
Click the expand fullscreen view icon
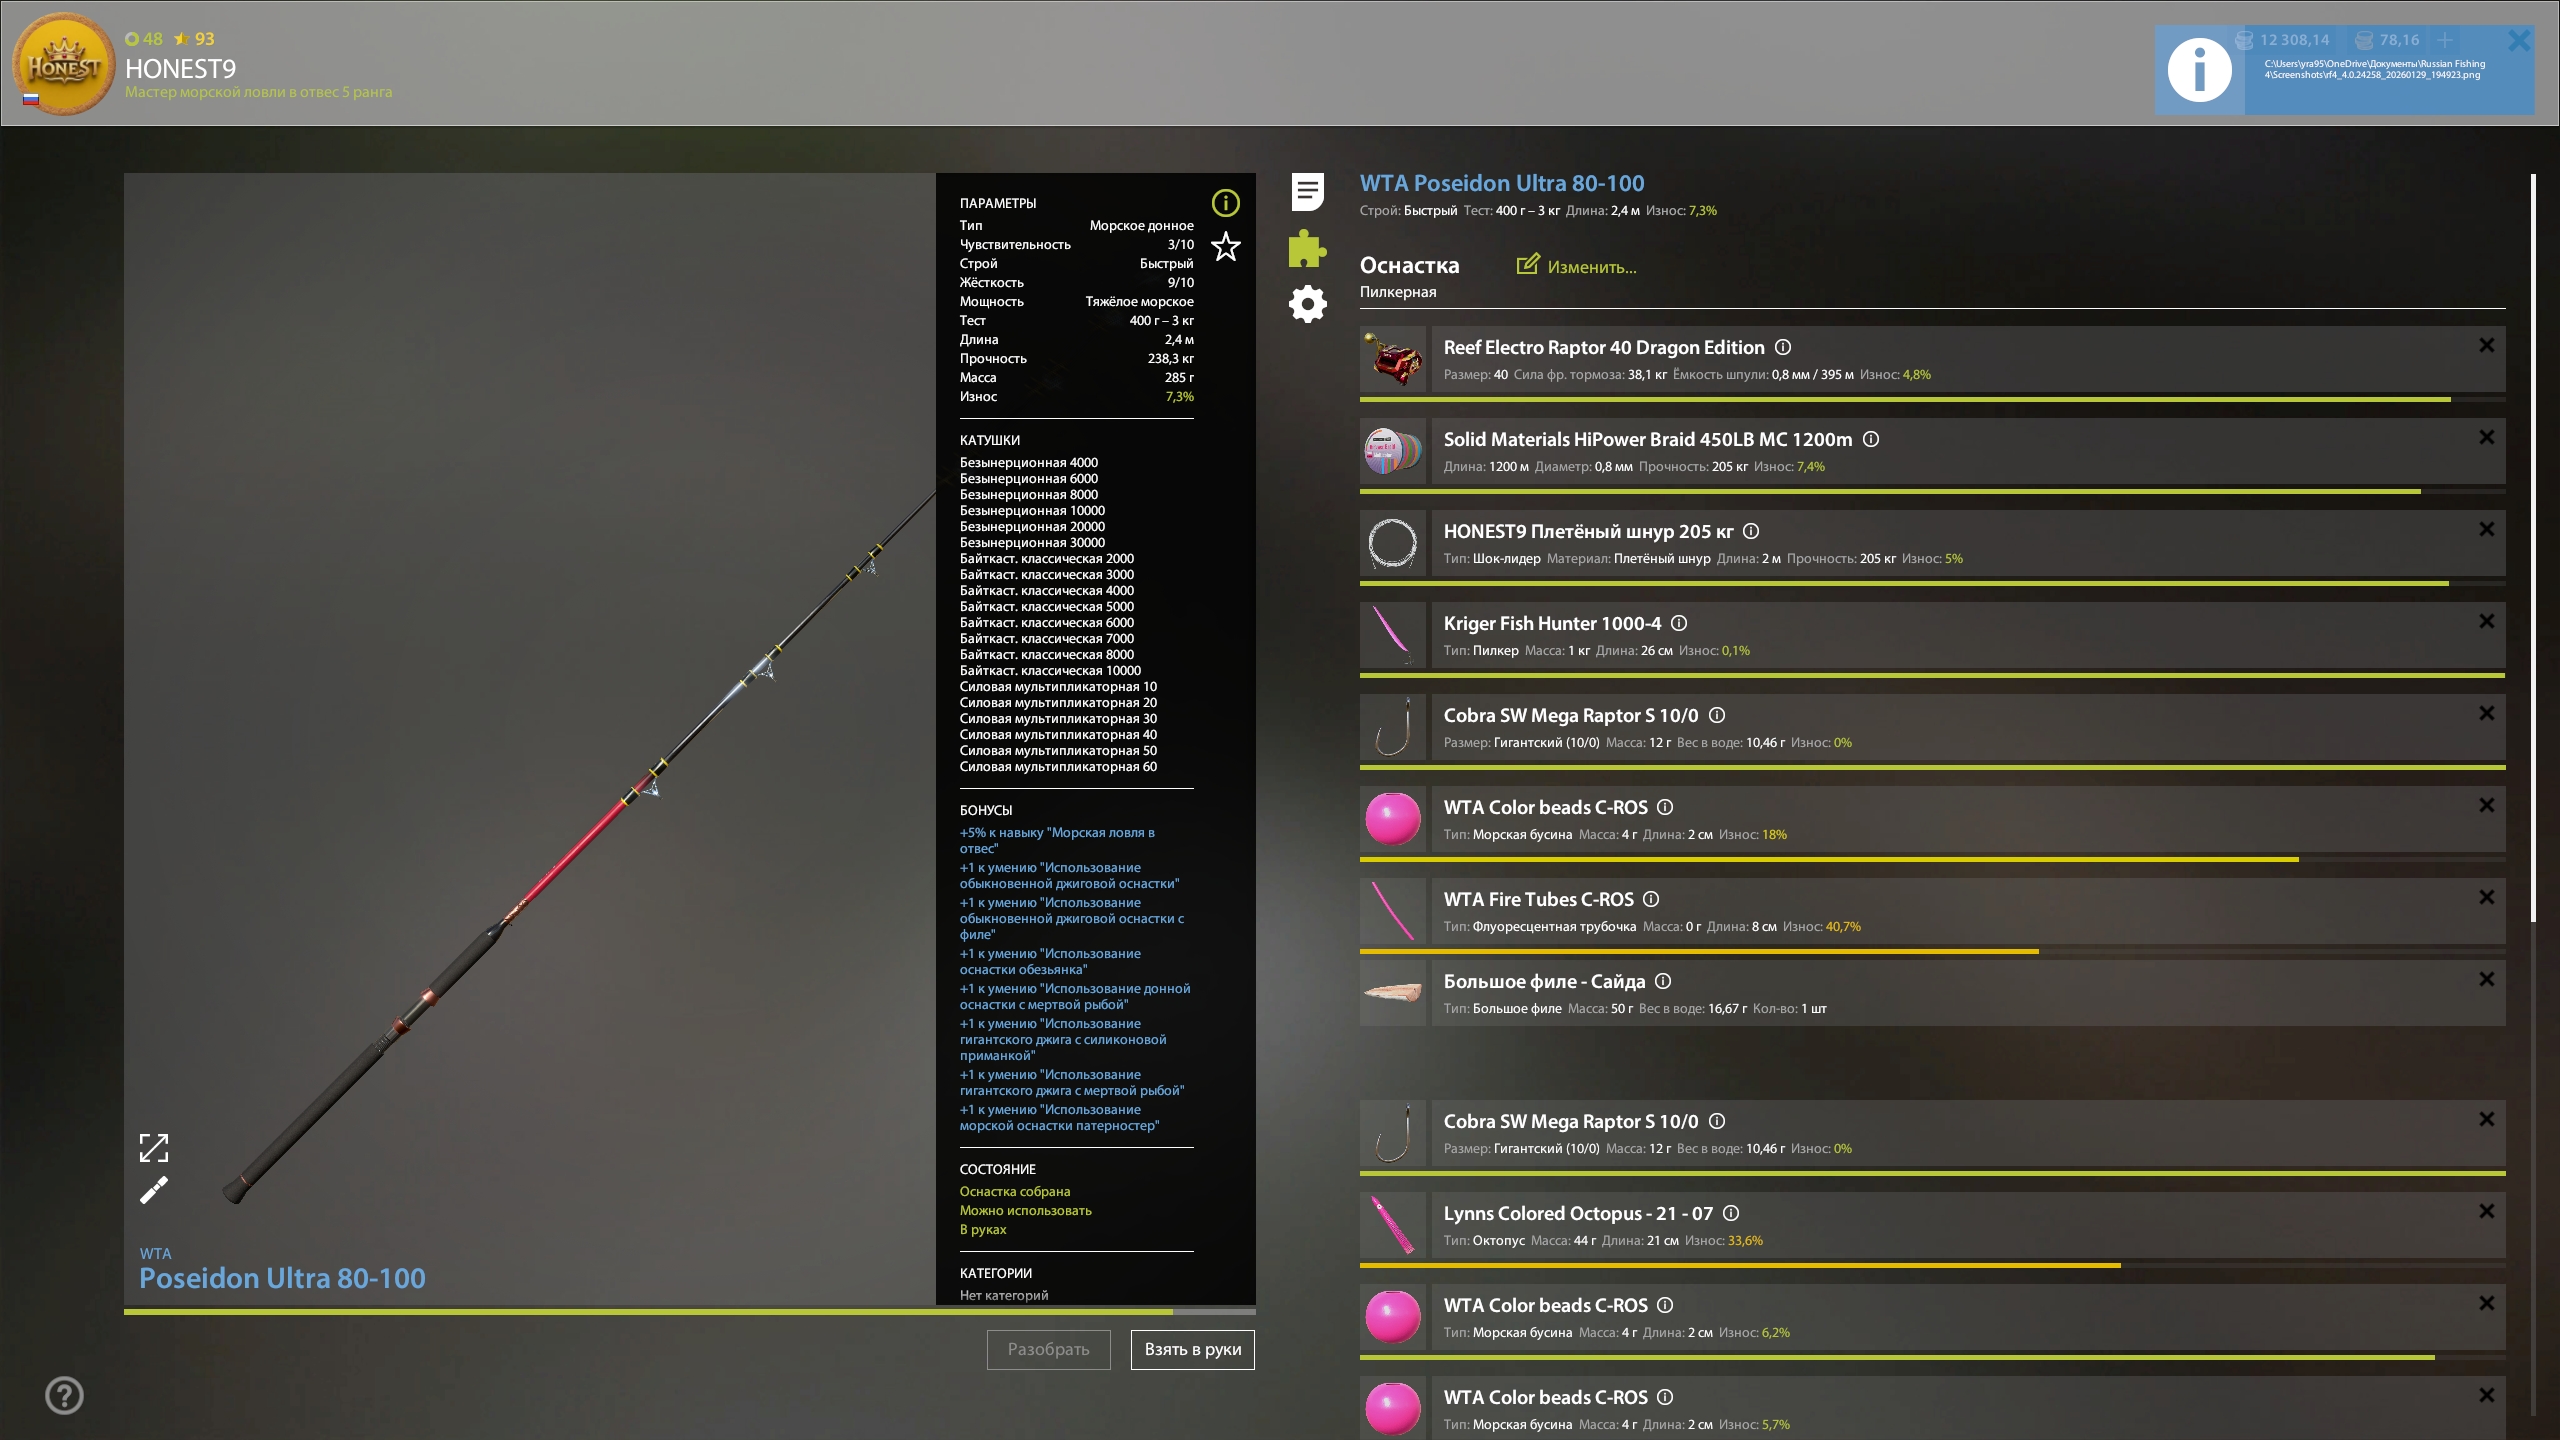pyautogui.click(x=154, y=1147)
